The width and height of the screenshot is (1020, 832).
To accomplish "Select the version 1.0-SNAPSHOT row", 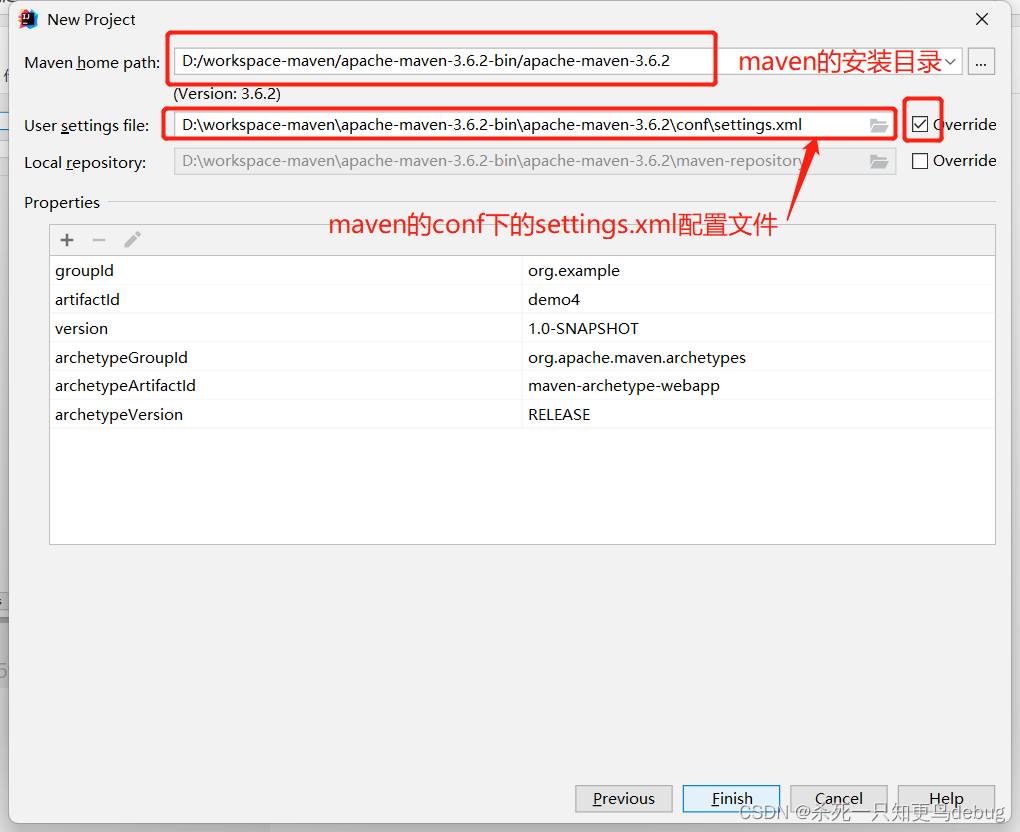I will tap(300, 328).
